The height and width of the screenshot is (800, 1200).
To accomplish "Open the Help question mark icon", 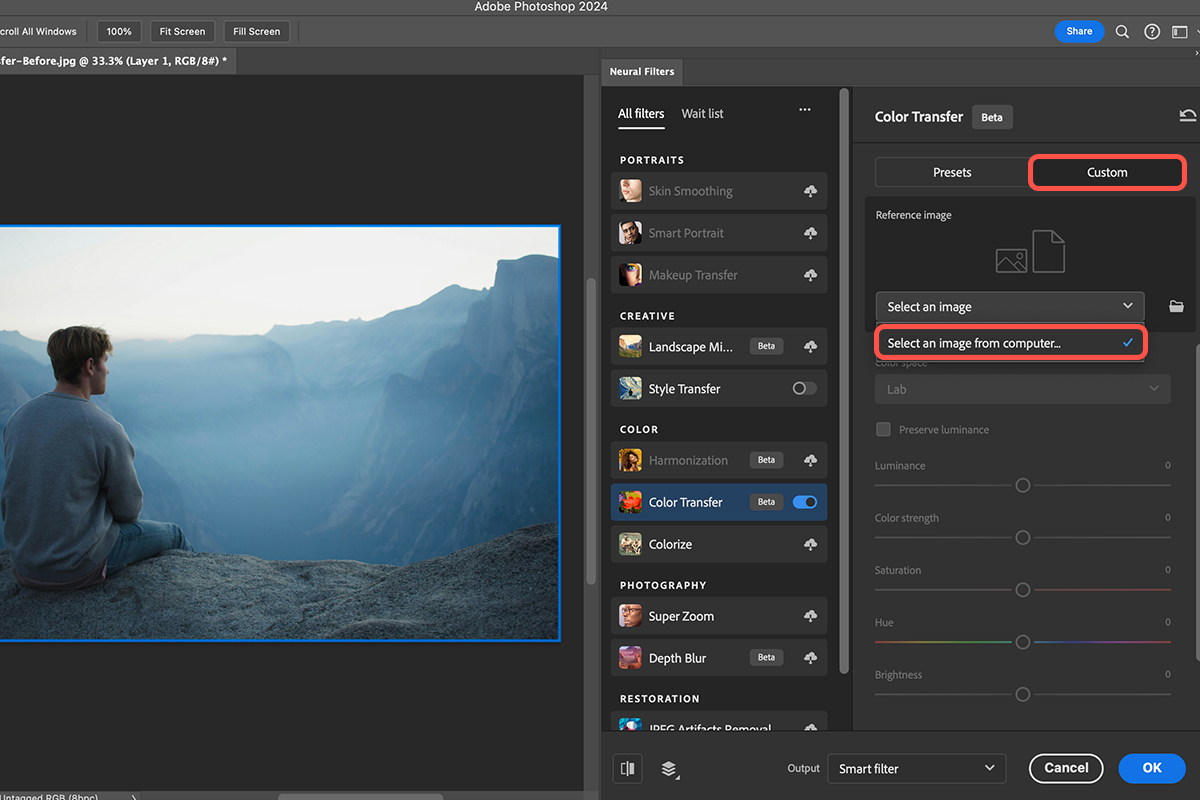I will tap(1151, 31).
